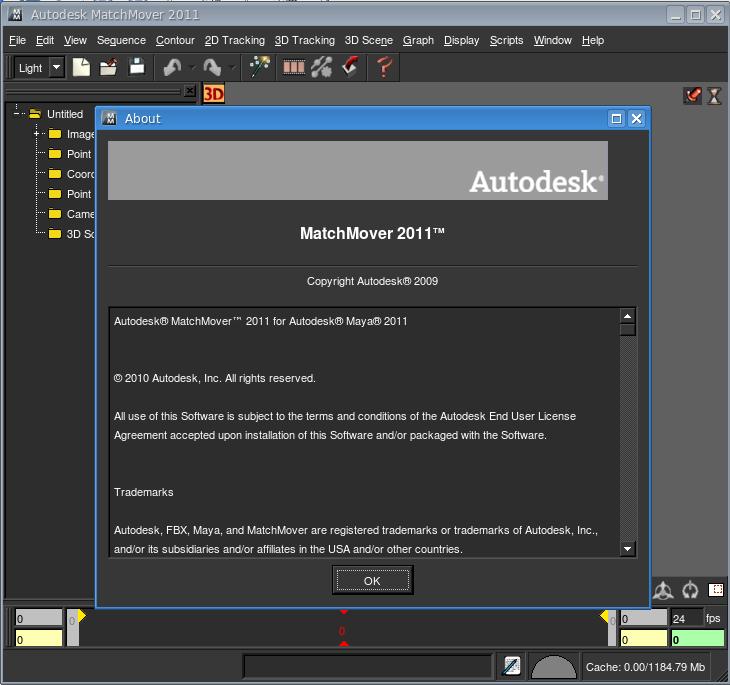Click the Undo arrow icon
Viewport: 730px width, 685px height.
click(173, 68)
